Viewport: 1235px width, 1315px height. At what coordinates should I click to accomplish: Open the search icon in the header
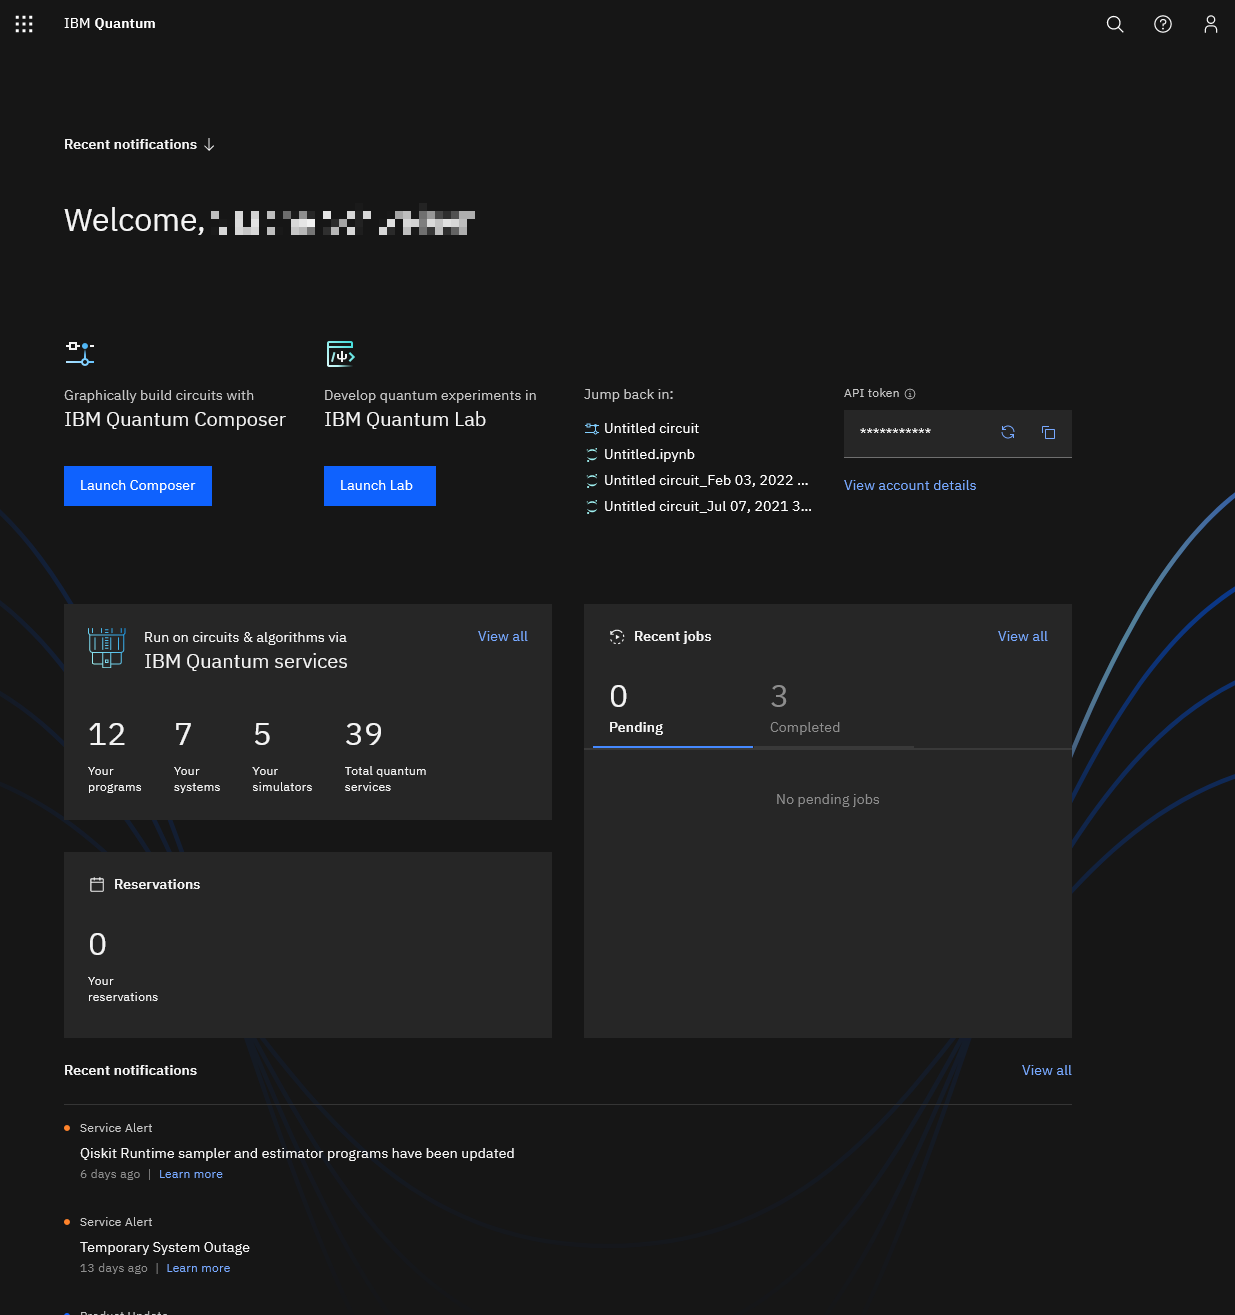point(1115,24)
